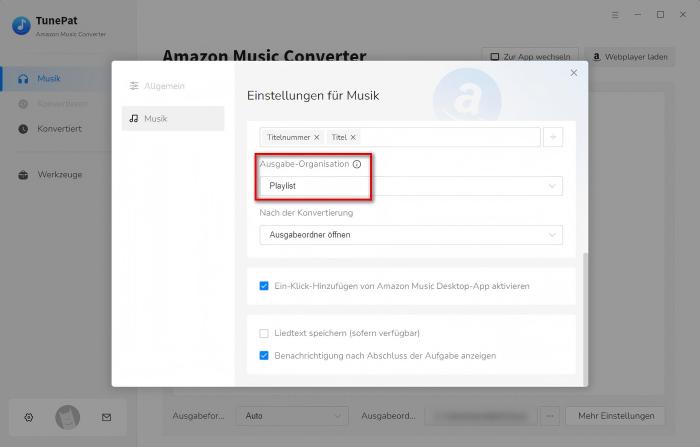Image resolution: width=700 pixels, height=447 pixels.
Task: Click the plus button to add filename tag
Action: click(553, 137)
